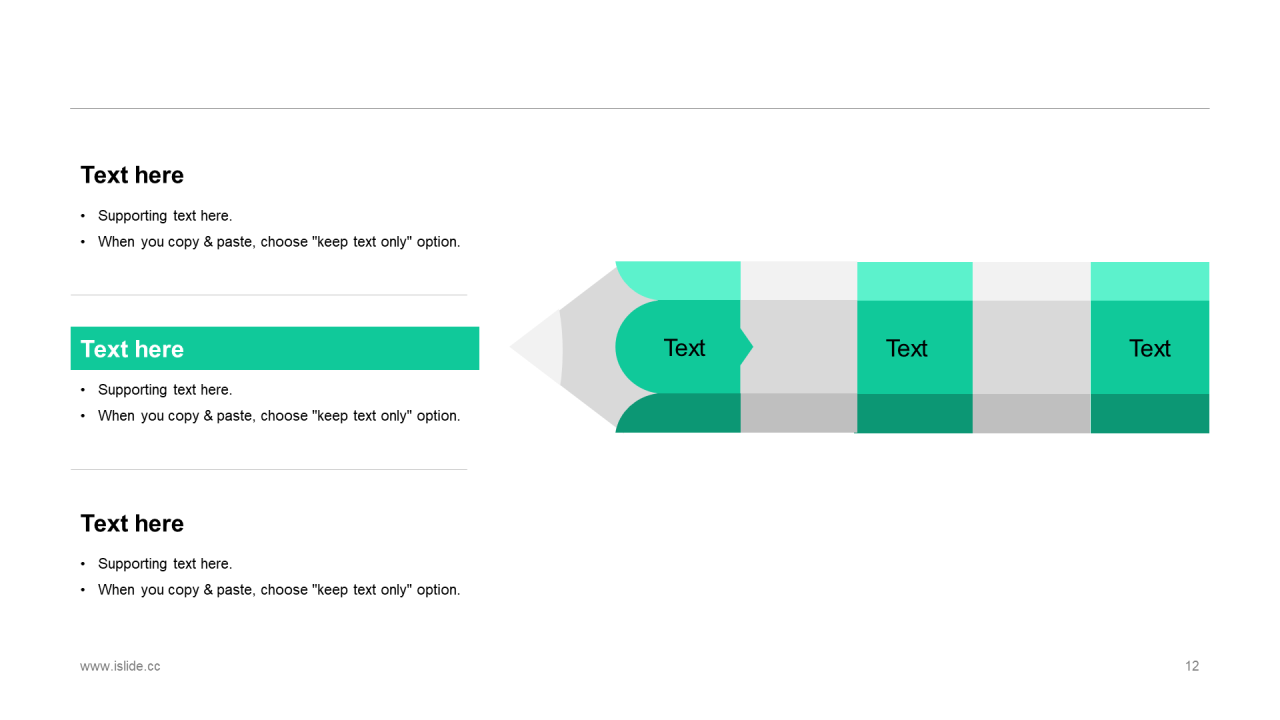Select third section Supporting text here bullet
The width and height of the screenshot is (1280, 720).
(x=165, y=564)
